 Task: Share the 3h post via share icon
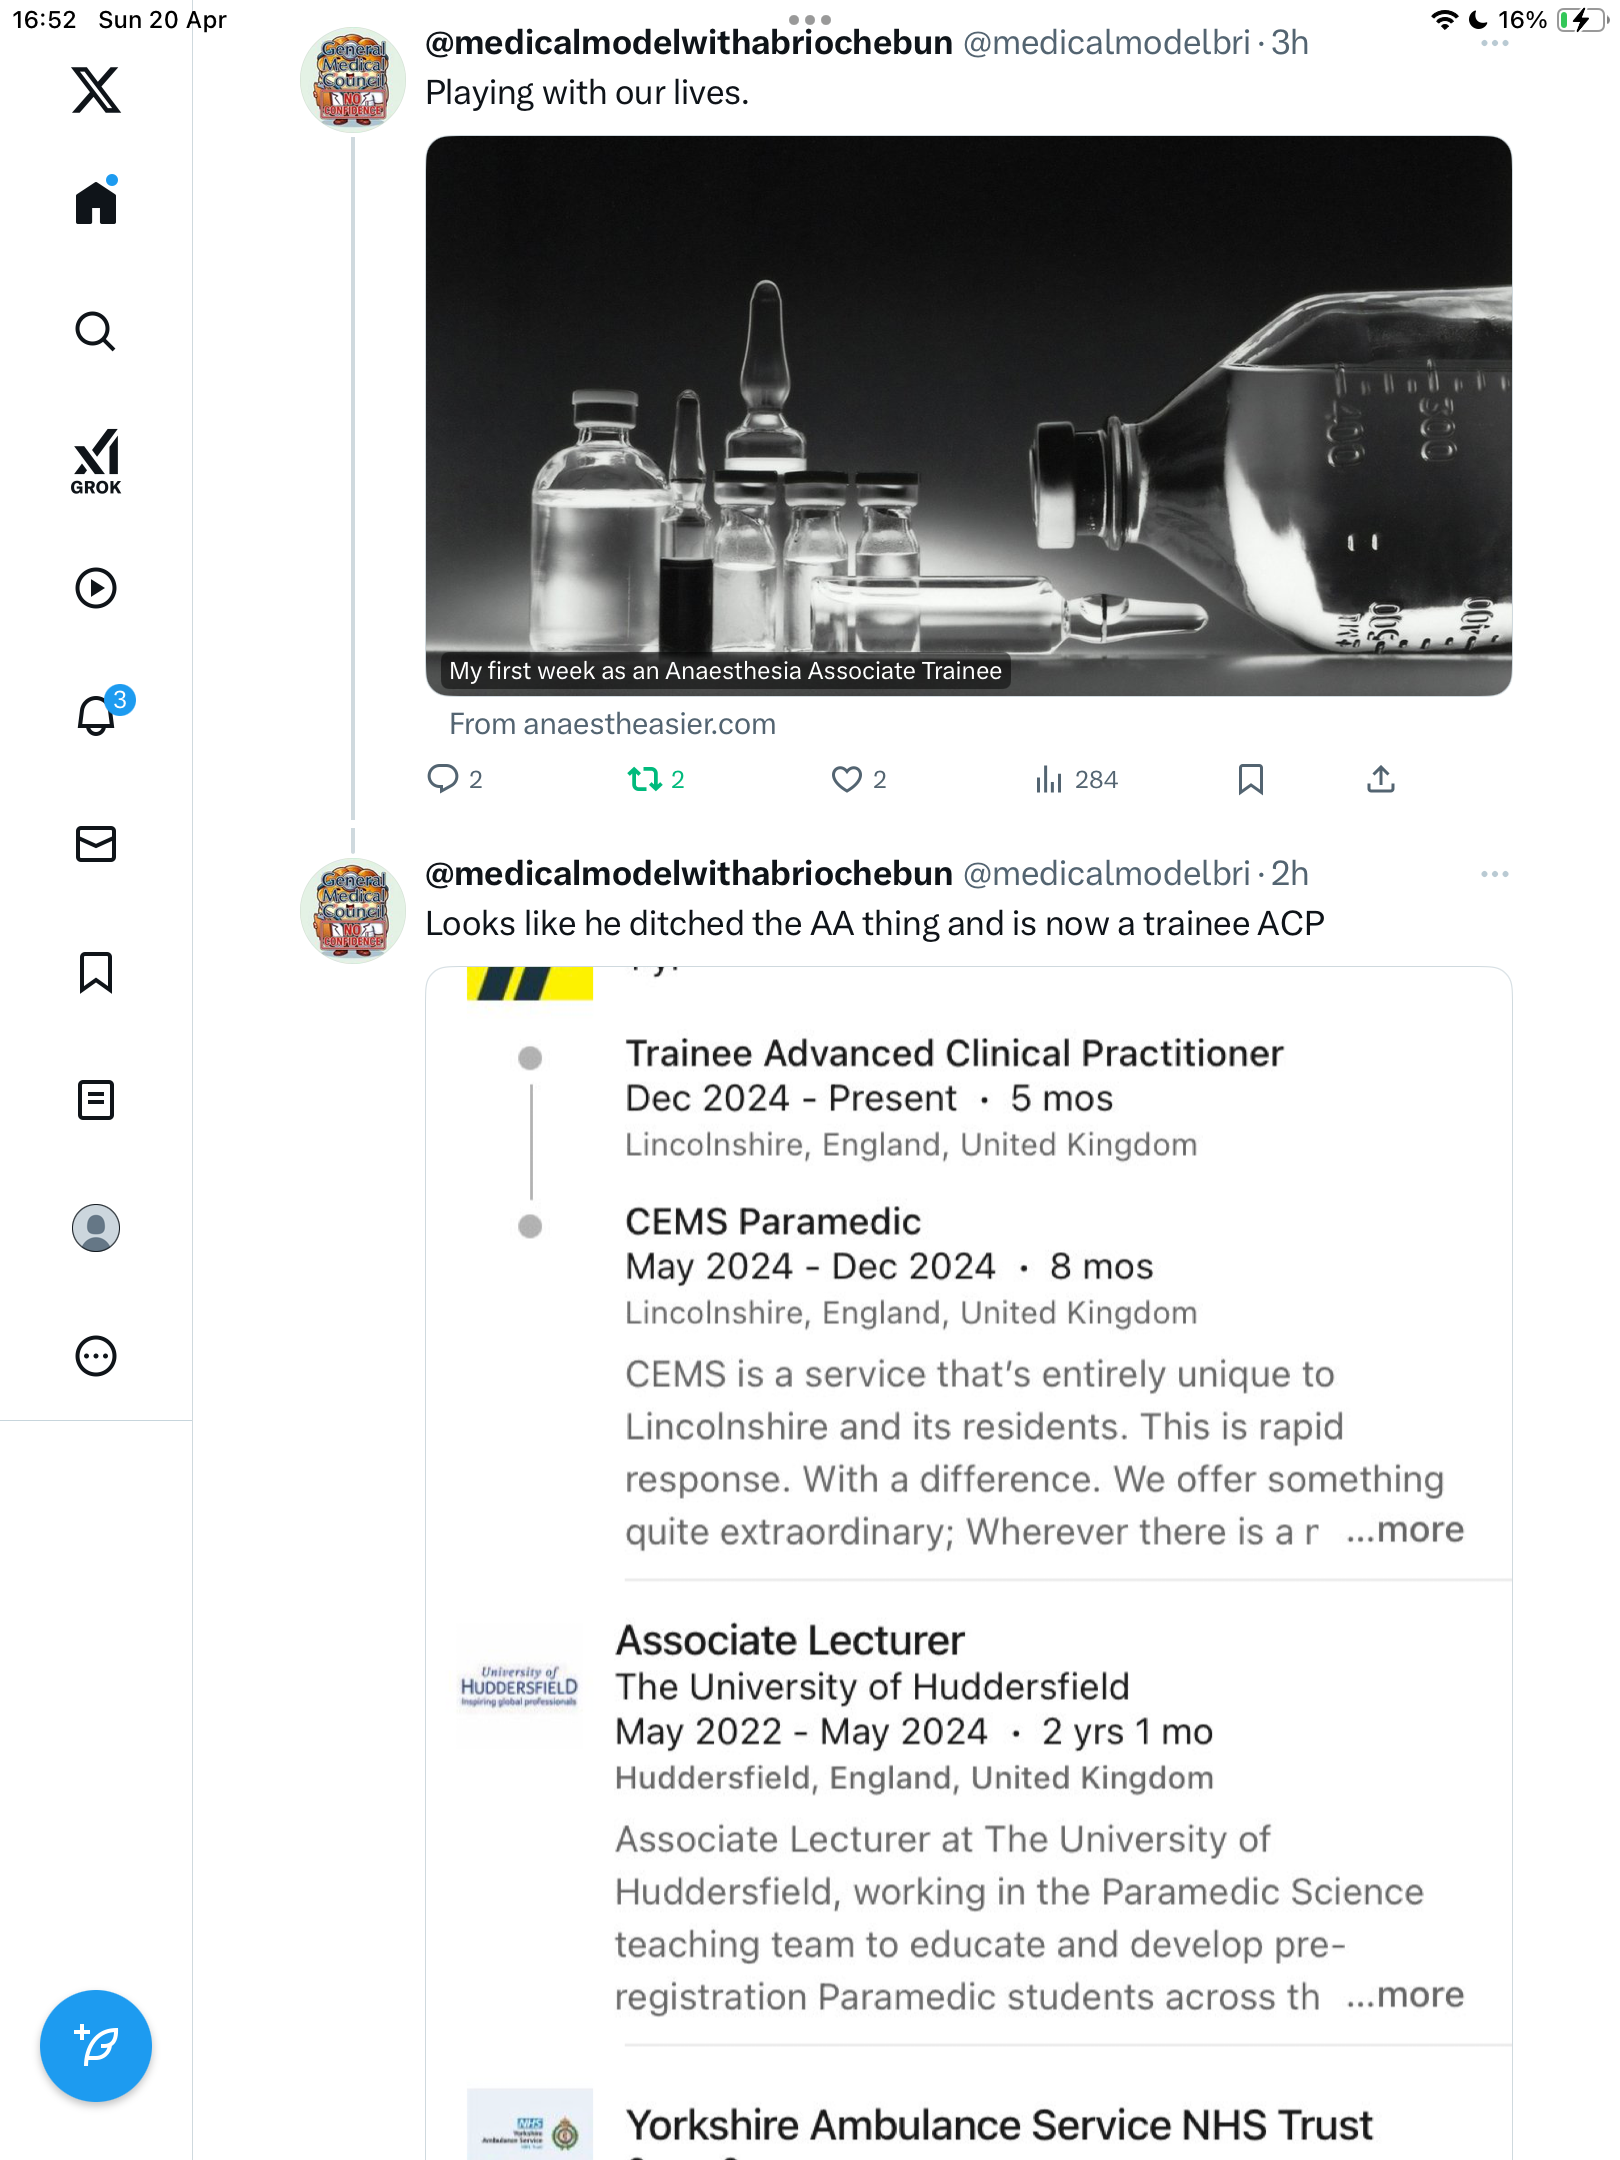click(x=1381, y=779)
